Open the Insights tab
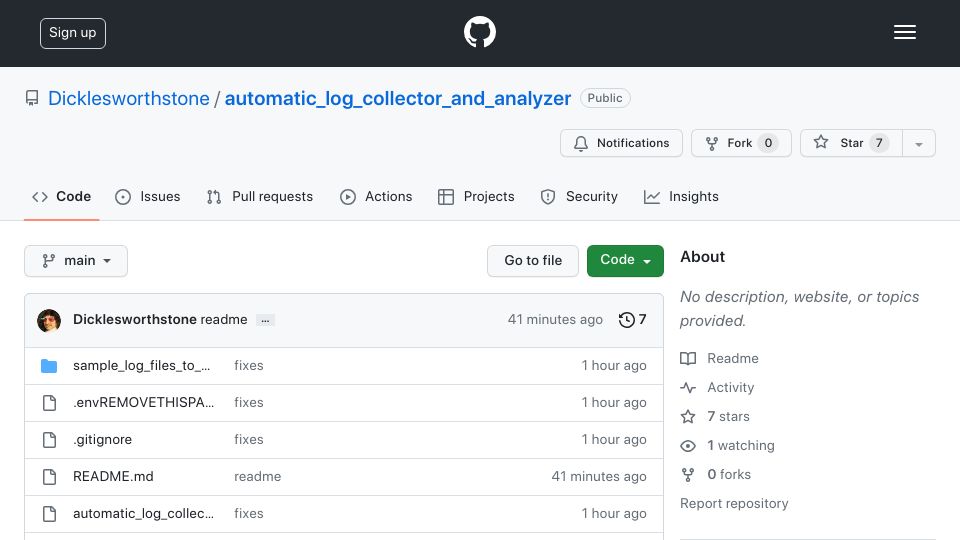960x540 pixels. coord(681,197)
